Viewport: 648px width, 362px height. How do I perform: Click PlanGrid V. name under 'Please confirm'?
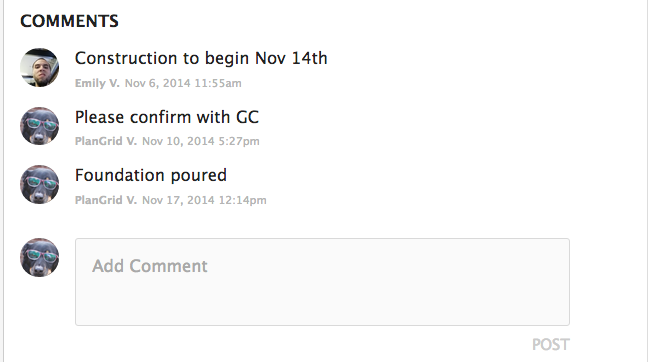tap(106, 141)
